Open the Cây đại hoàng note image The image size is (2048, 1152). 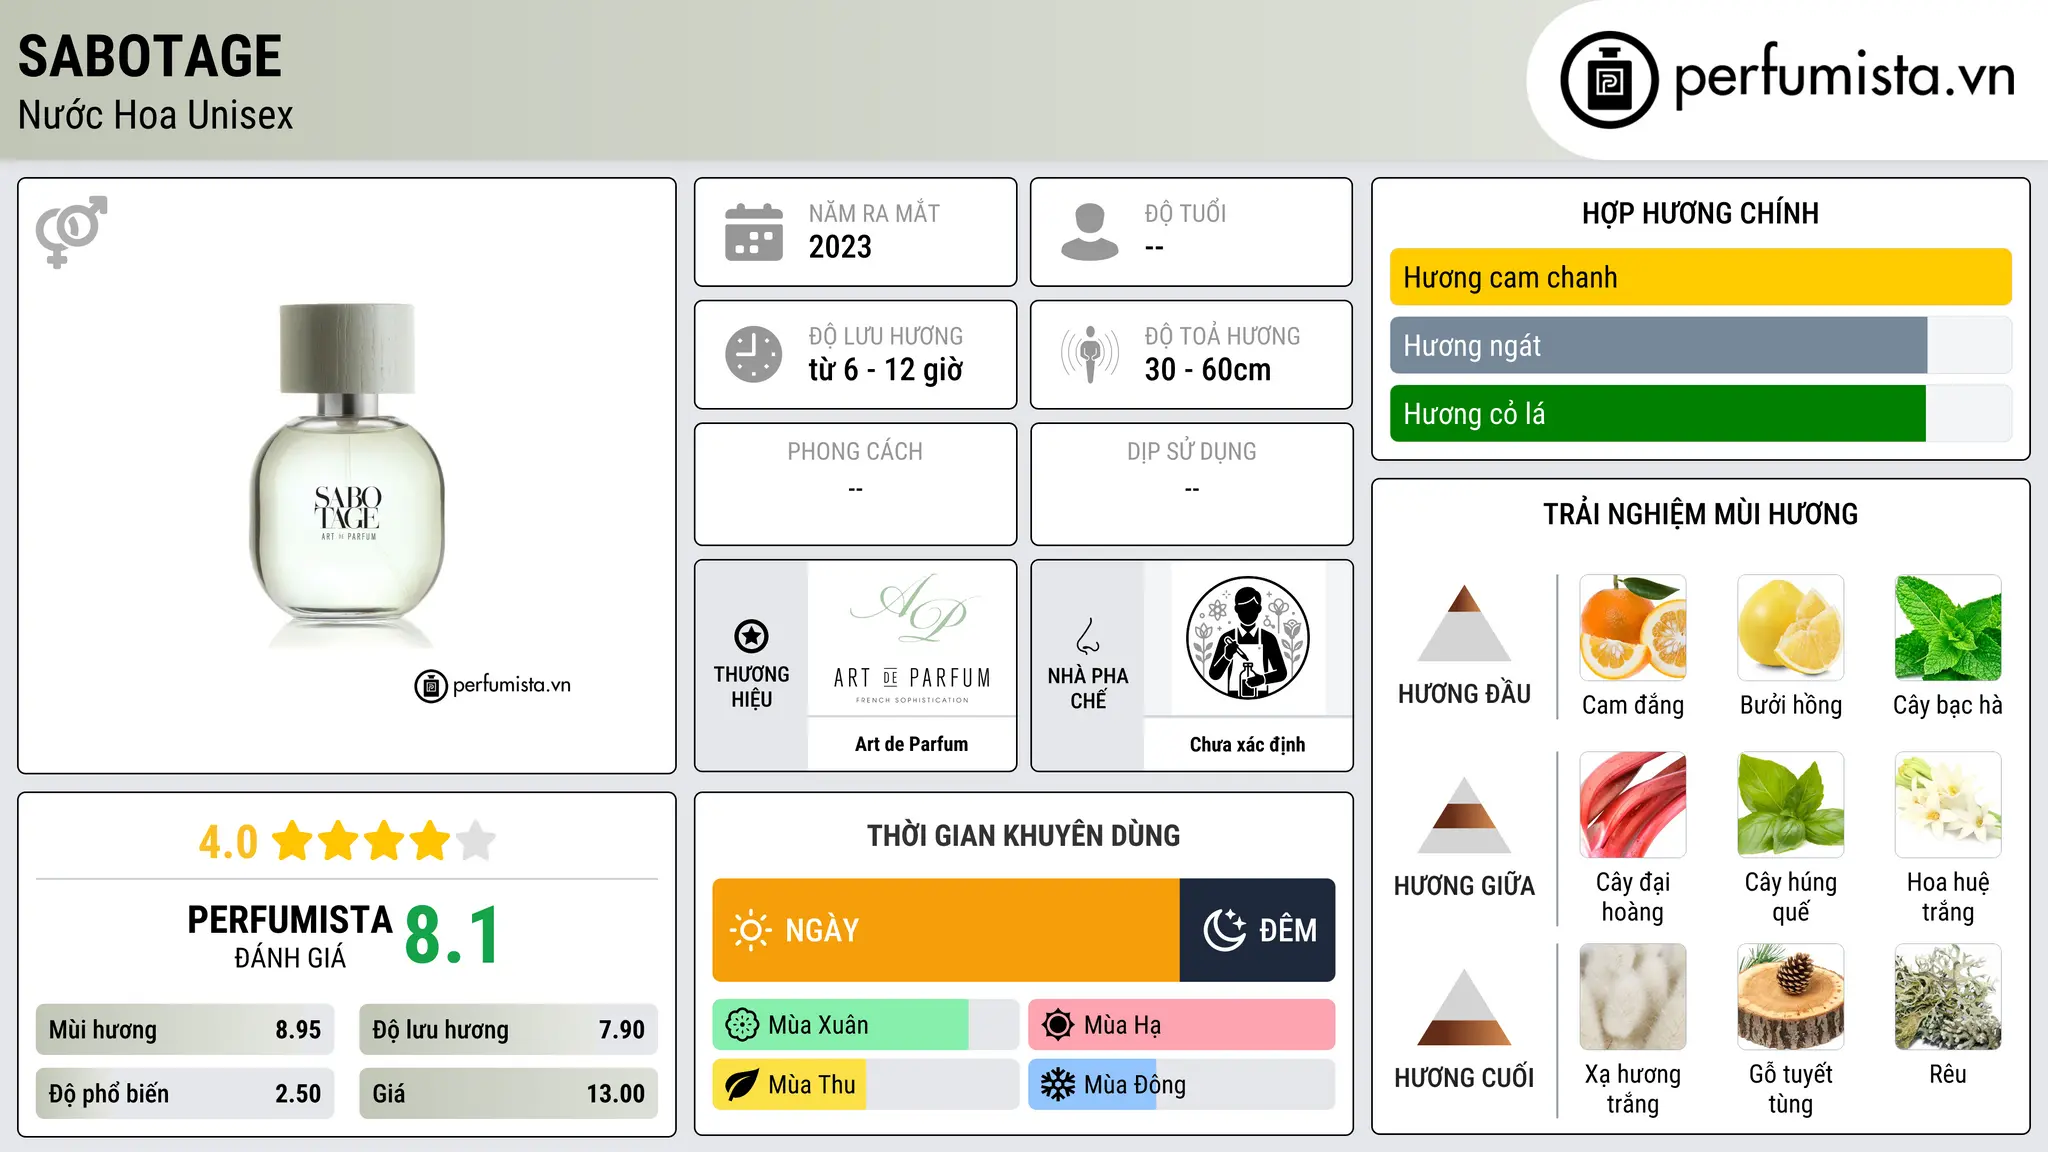tap(1633, 805)
